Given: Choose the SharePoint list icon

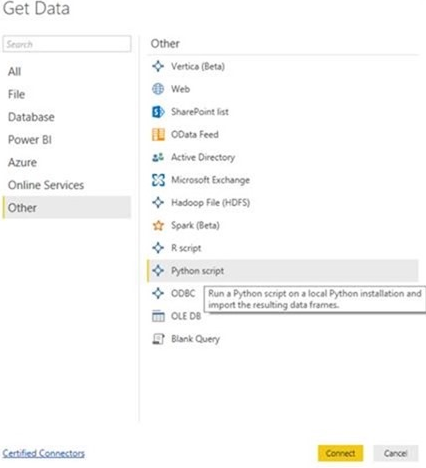Looking at the screenshot, I should click(158, 112).
